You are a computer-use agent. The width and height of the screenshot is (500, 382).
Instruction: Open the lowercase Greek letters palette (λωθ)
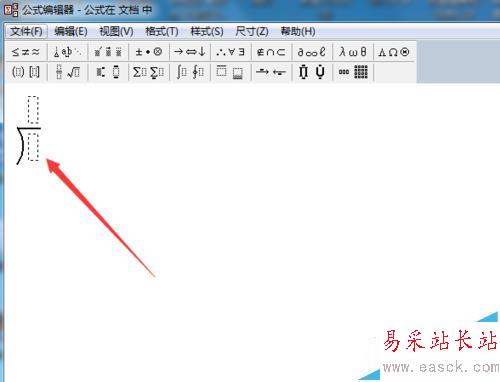point(353,52)
